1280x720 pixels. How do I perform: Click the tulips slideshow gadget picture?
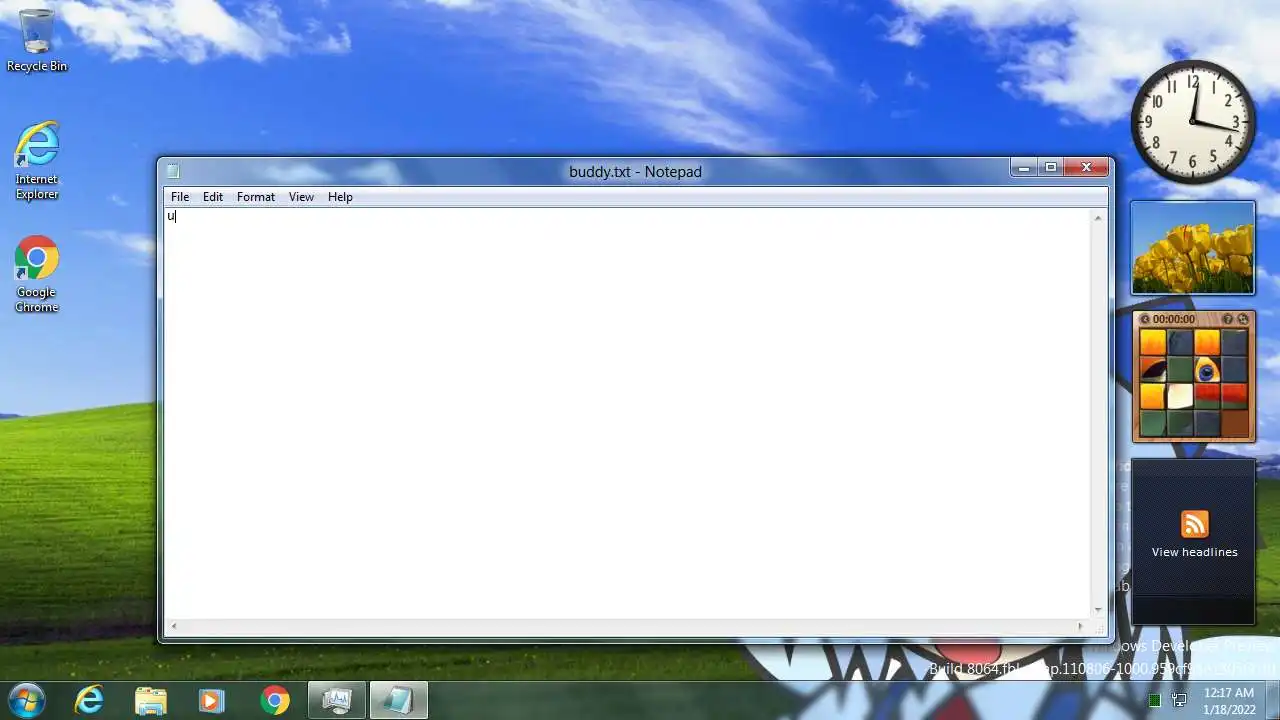(1193, 248)
